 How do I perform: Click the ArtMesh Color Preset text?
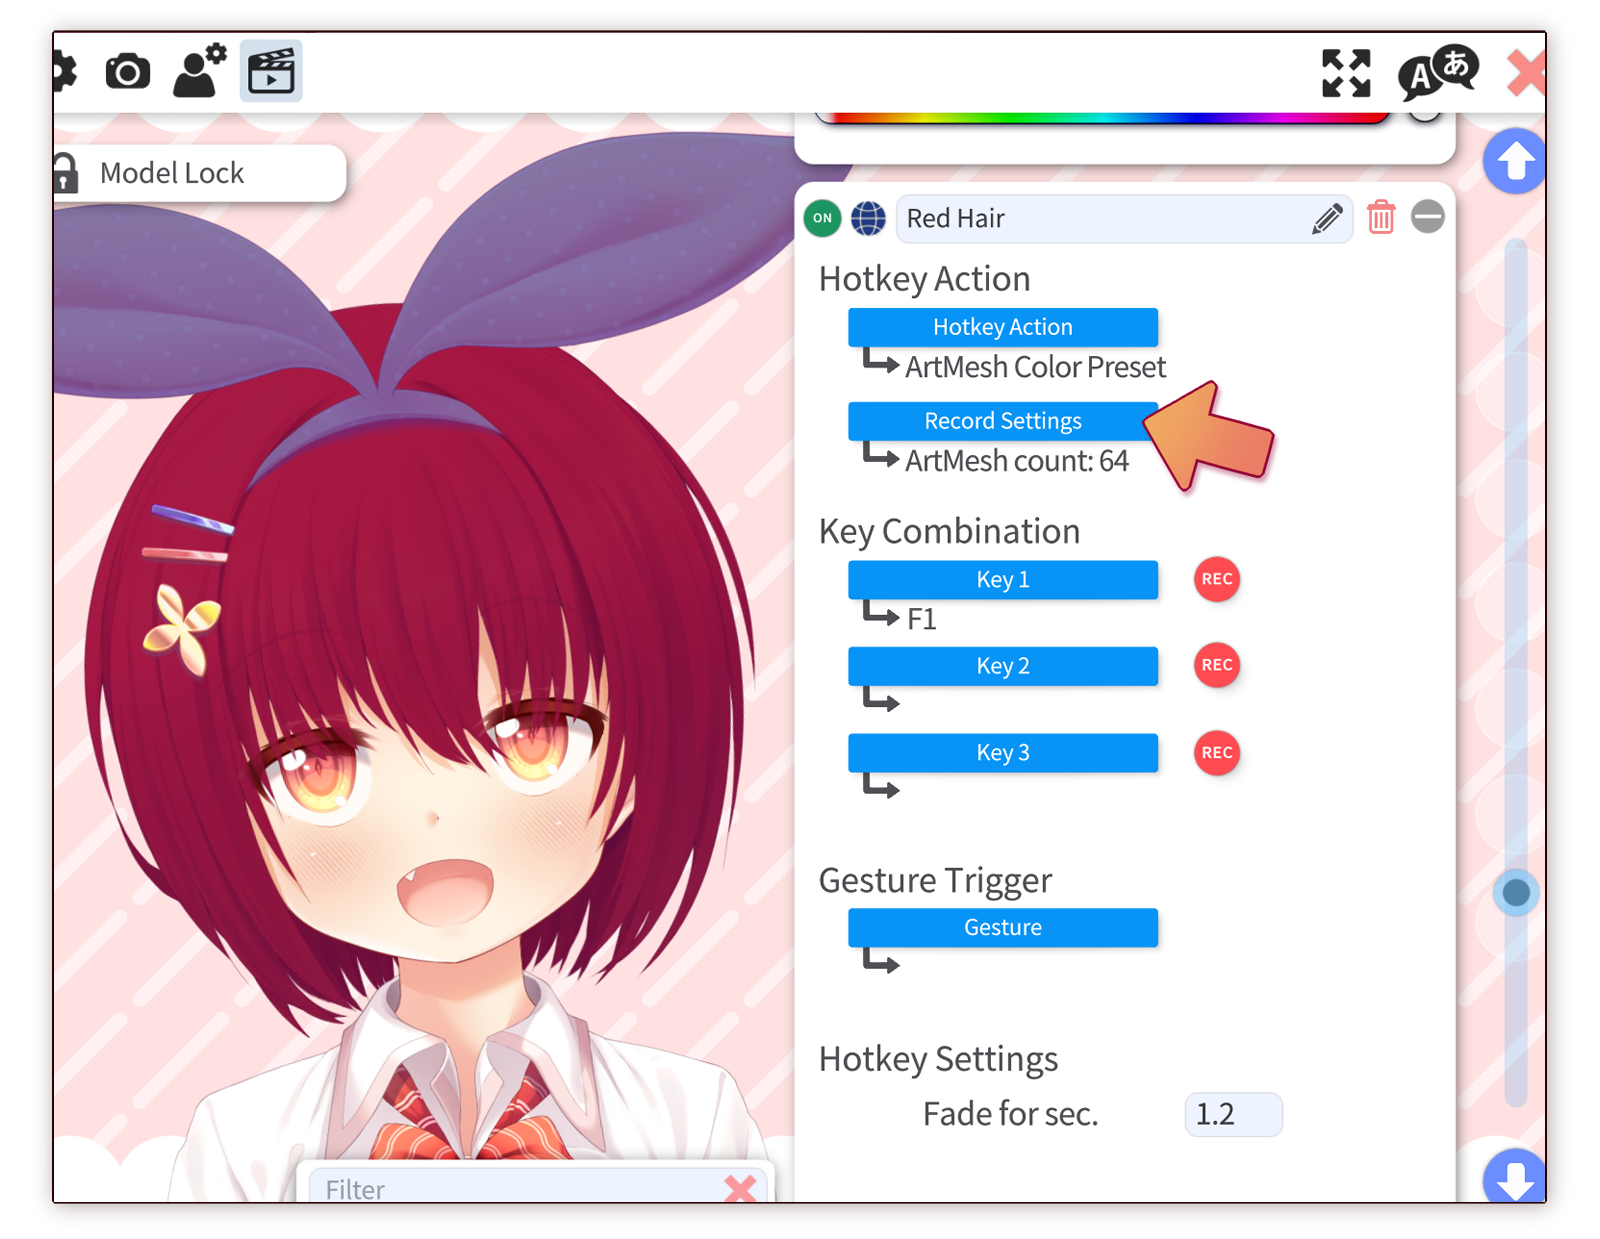[x=1035, y=367]
